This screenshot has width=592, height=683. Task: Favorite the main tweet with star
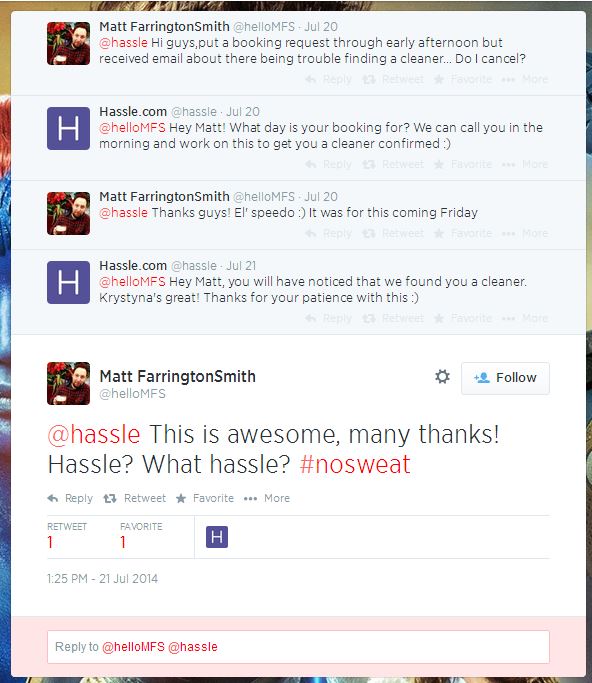(205, 498)
